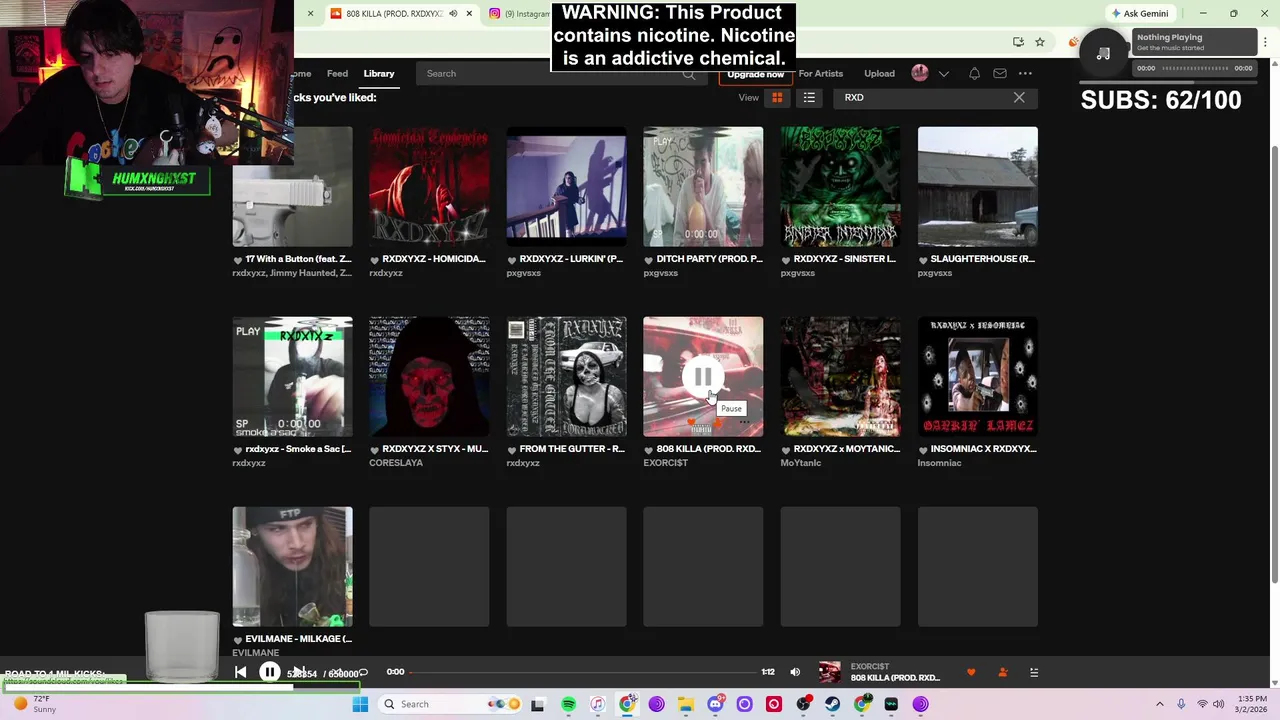This screenshot has width=1280, height=720.
Task: Open Steam from the taskbar
Action: pos(832,704)
